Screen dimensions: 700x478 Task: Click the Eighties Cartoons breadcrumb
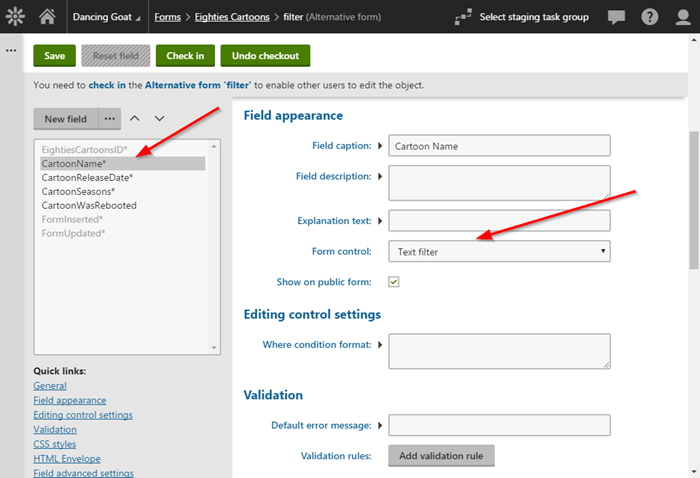tap(232, 17)
